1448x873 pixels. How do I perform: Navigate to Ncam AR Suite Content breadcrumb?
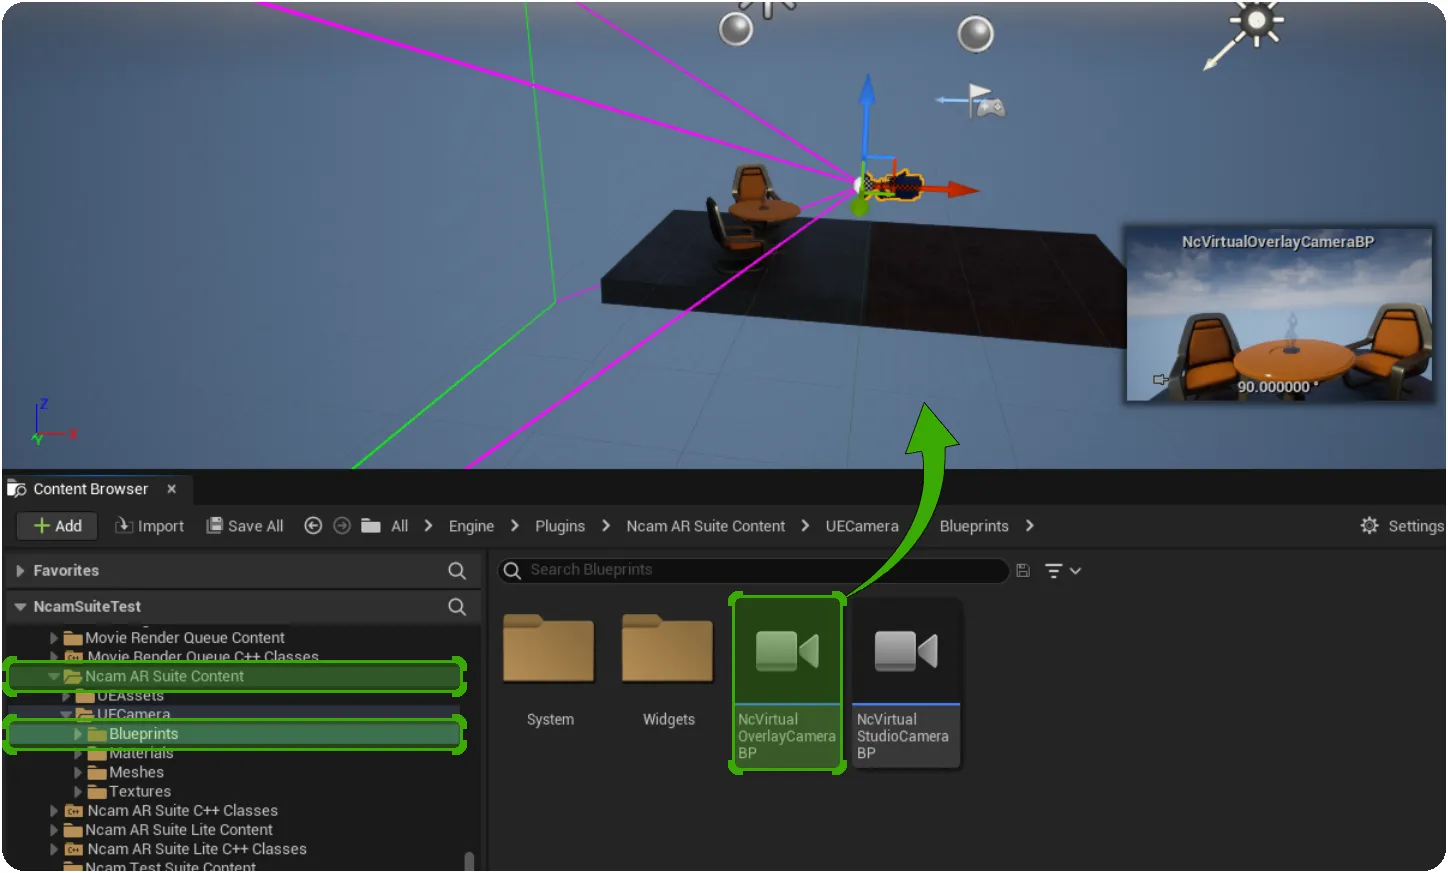706,526
